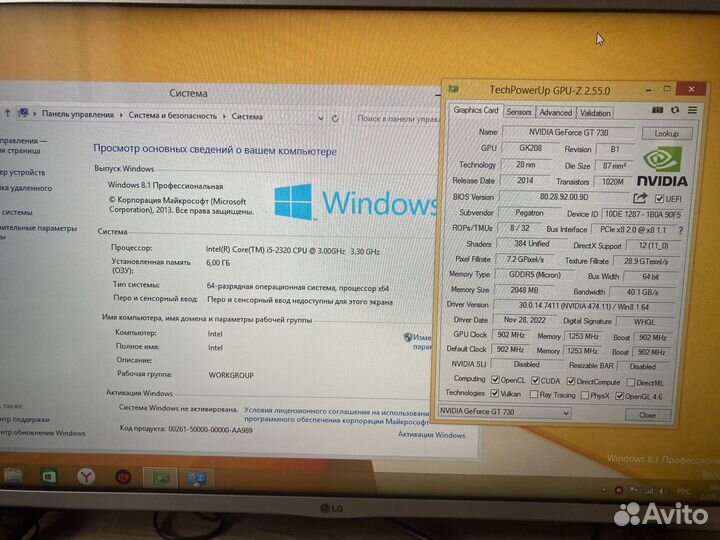
Task: Switch to System window taskbar button
Action: [197, 478]
